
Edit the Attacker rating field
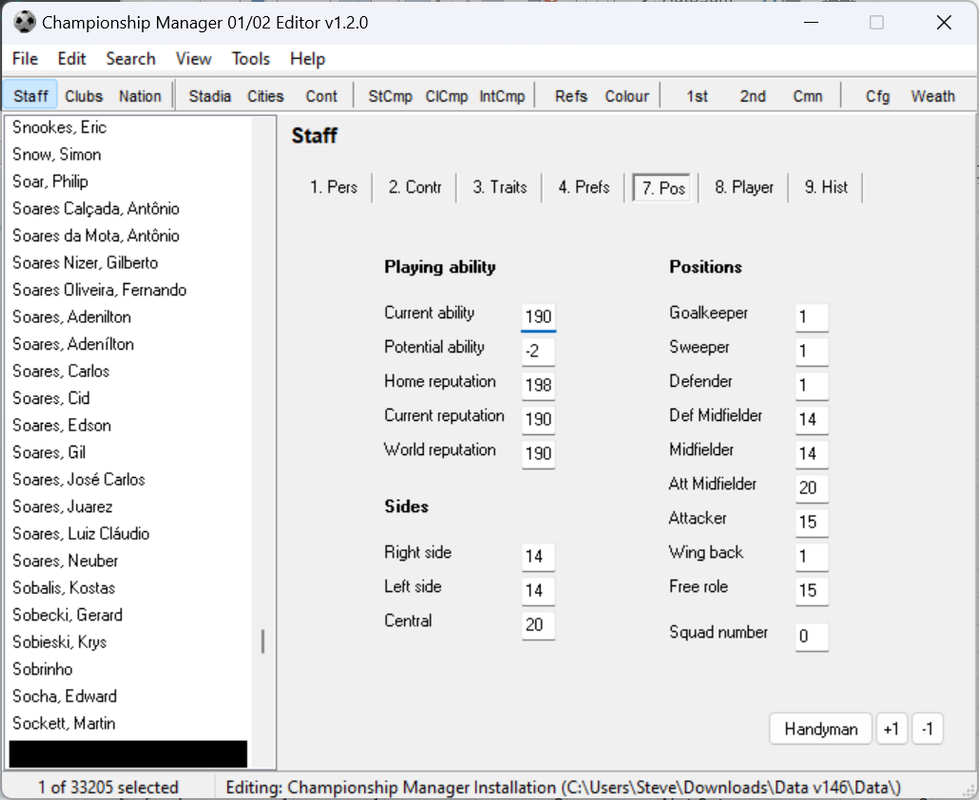[x=812, y=522]
